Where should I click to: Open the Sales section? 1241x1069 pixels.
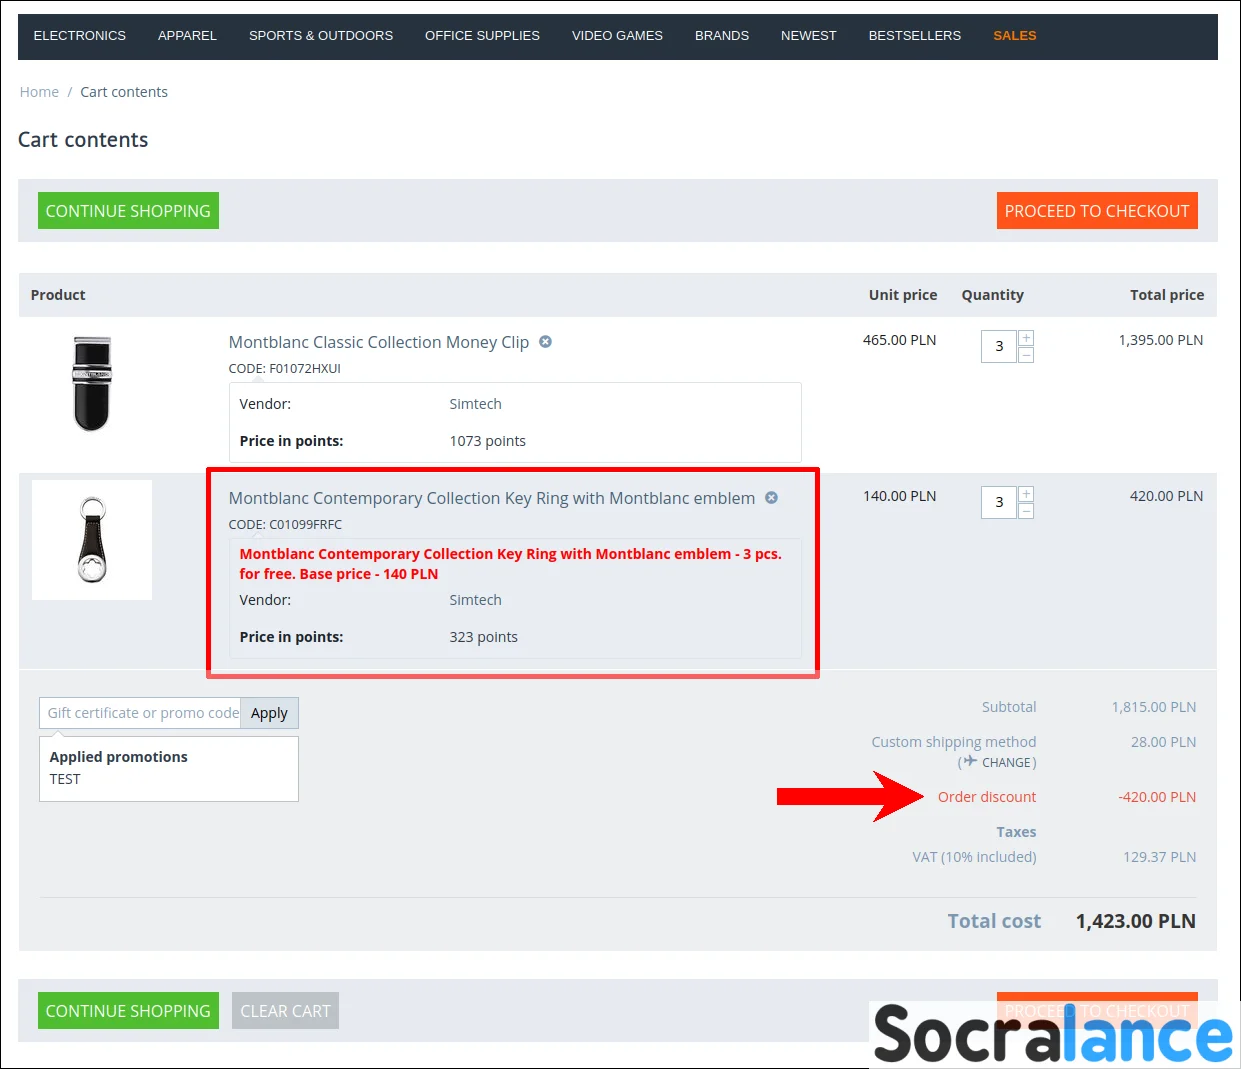click(1015, 36)
